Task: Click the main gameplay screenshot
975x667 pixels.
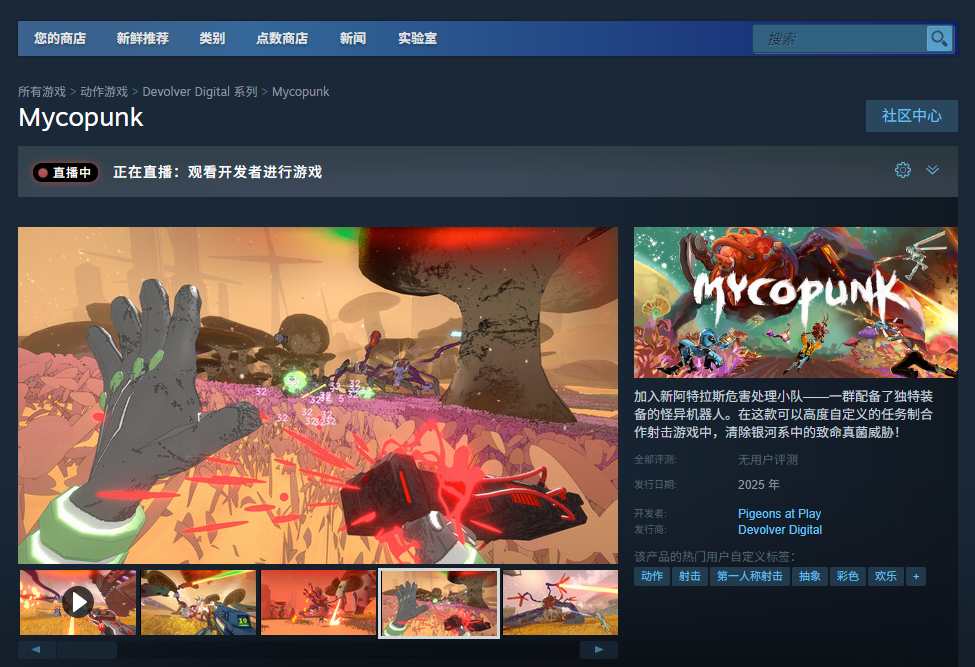Action: 318,395
